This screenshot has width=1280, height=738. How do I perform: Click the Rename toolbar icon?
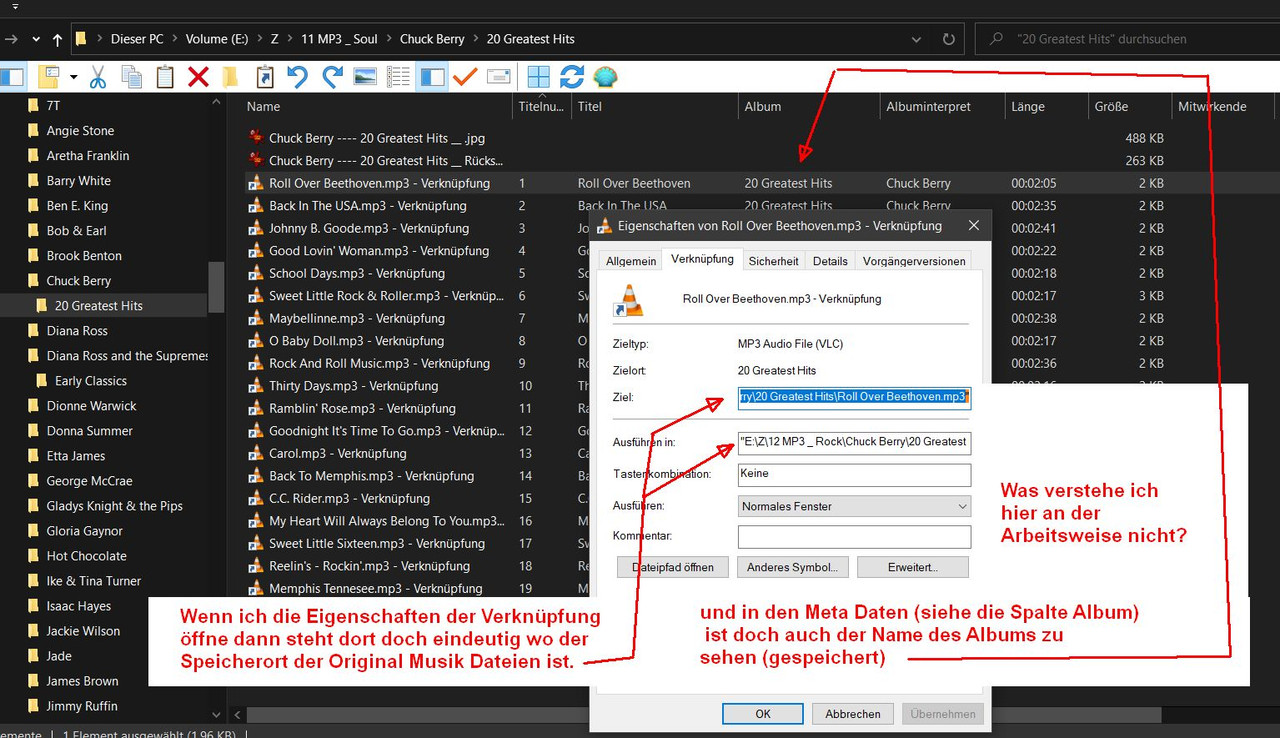pos(499,77)
